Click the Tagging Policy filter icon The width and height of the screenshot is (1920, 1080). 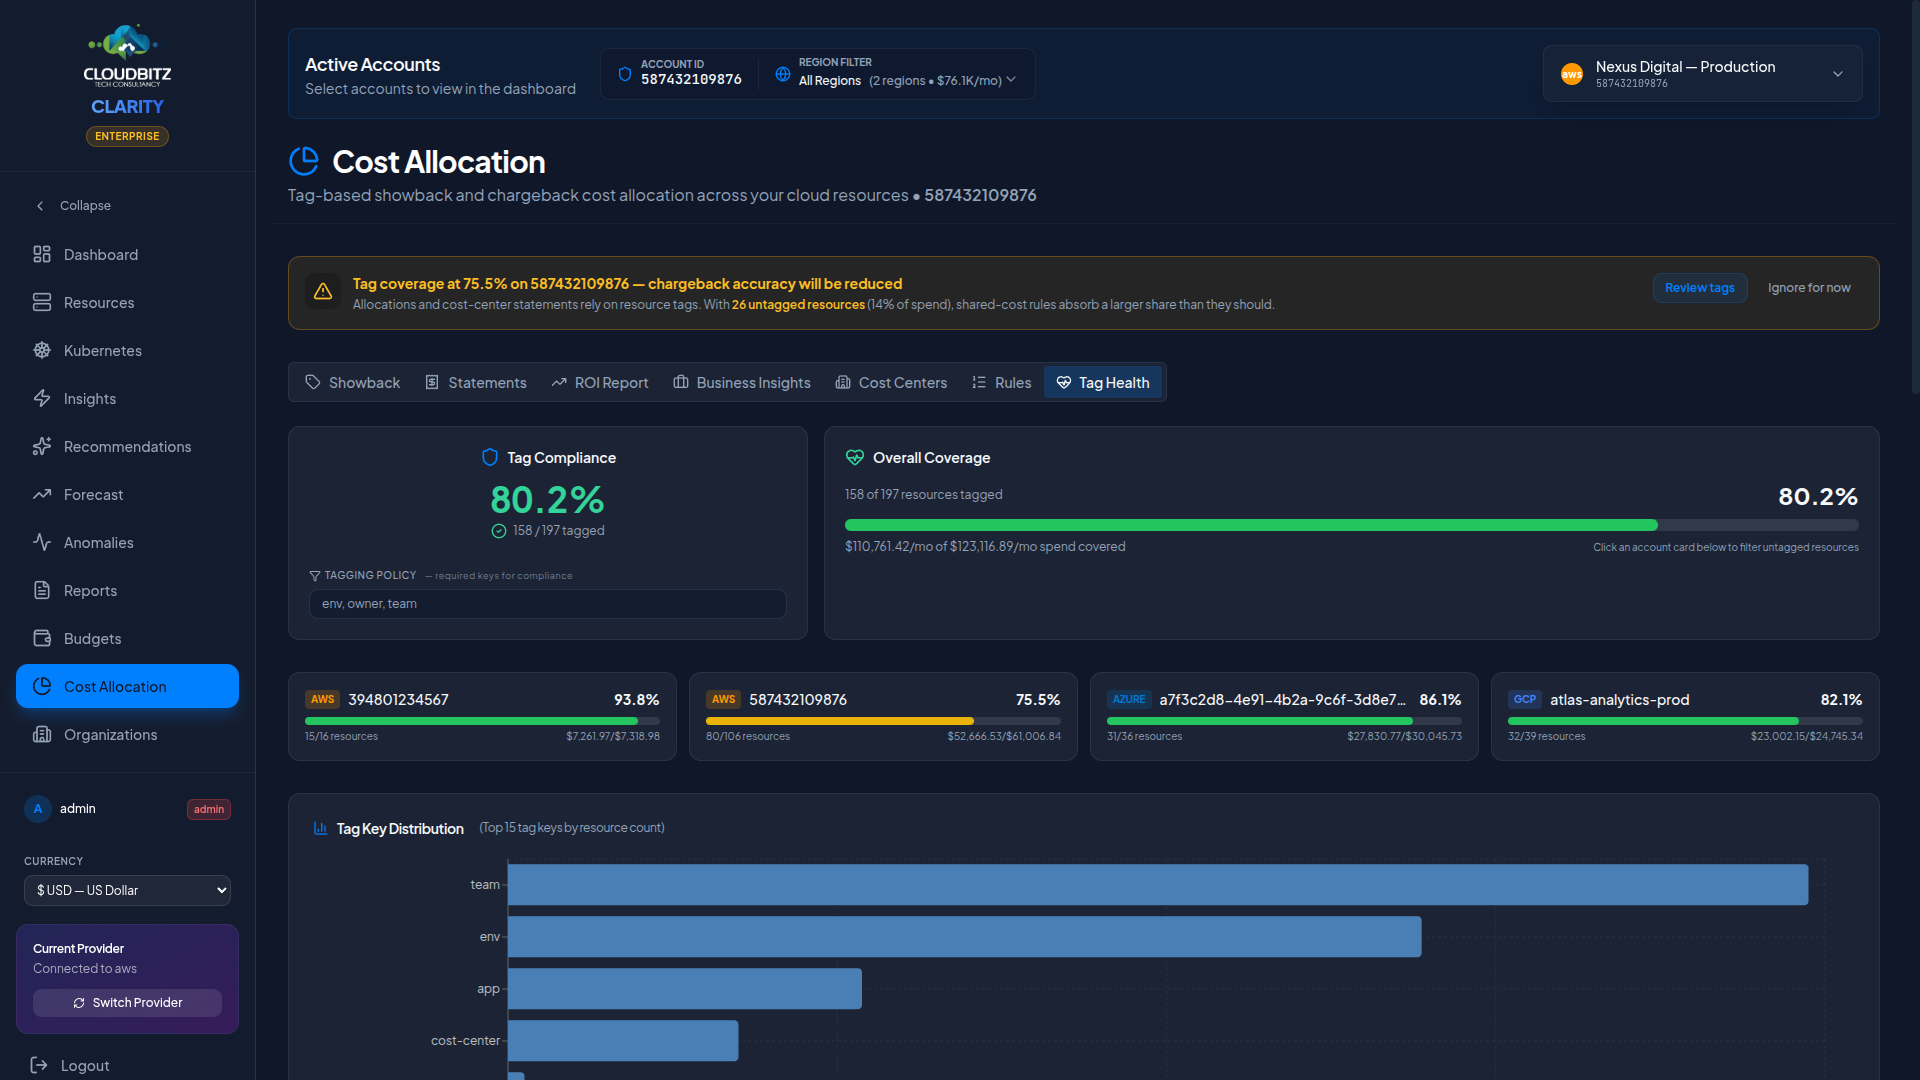click(315, 576)
